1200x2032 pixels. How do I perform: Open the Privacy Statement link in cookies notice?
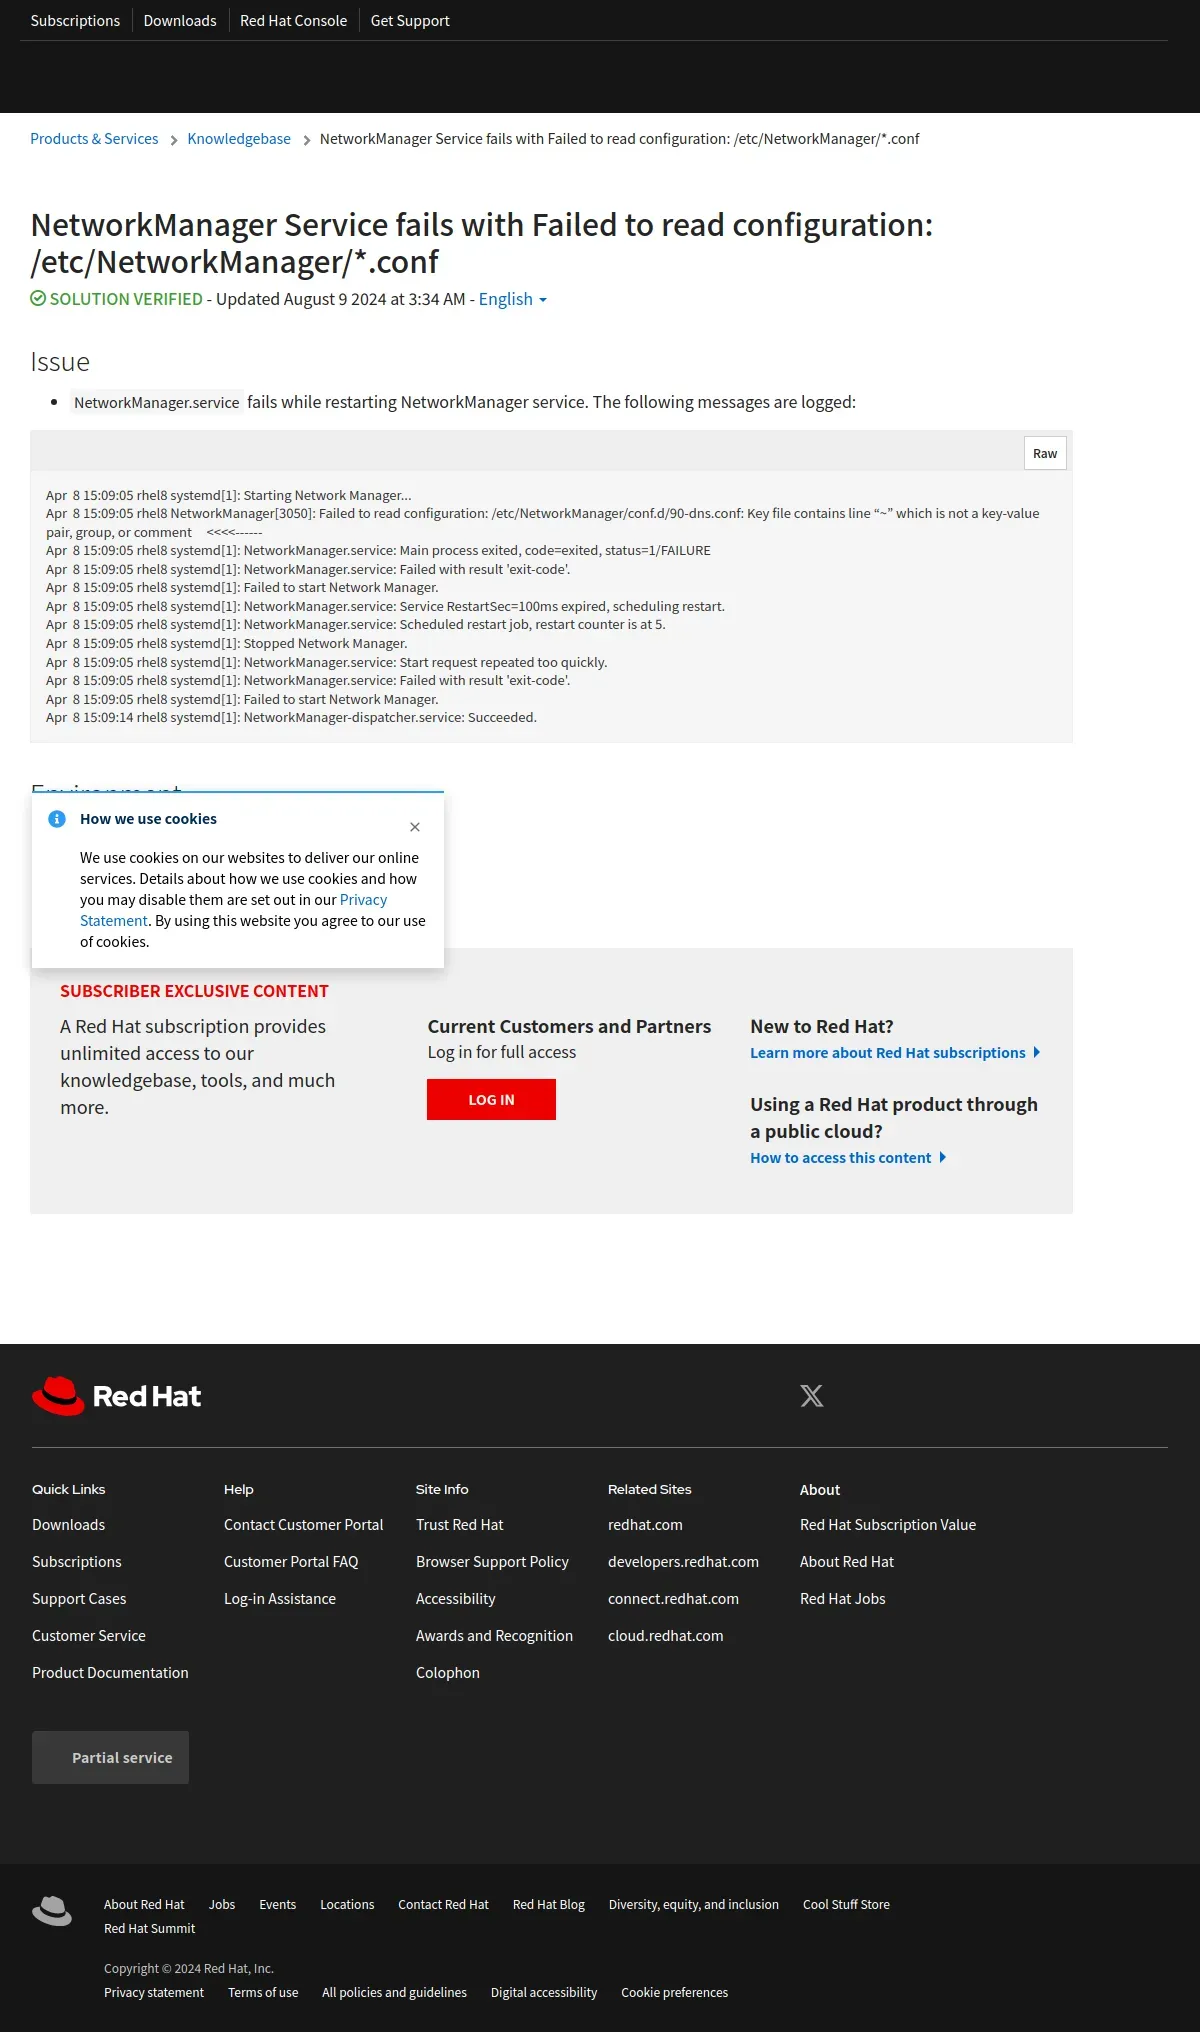tap(233, 910)
